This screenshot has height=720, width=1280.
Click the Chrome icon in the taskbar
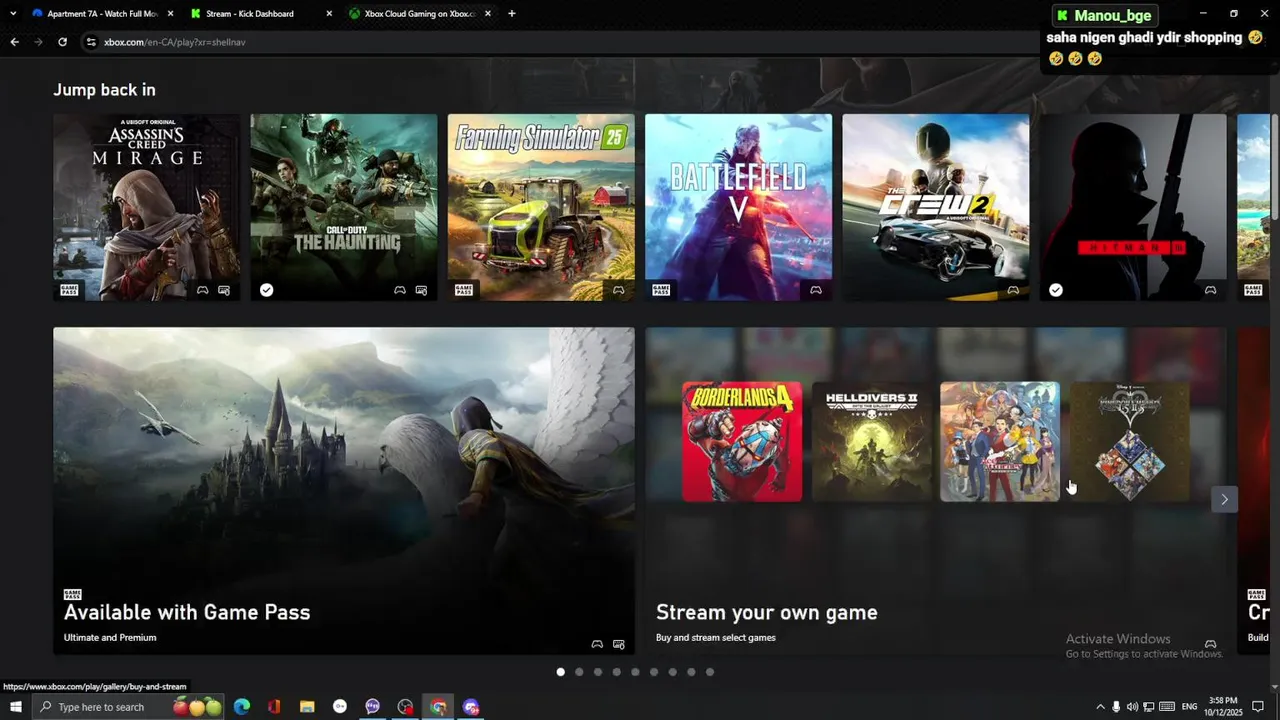coord(438,707)
